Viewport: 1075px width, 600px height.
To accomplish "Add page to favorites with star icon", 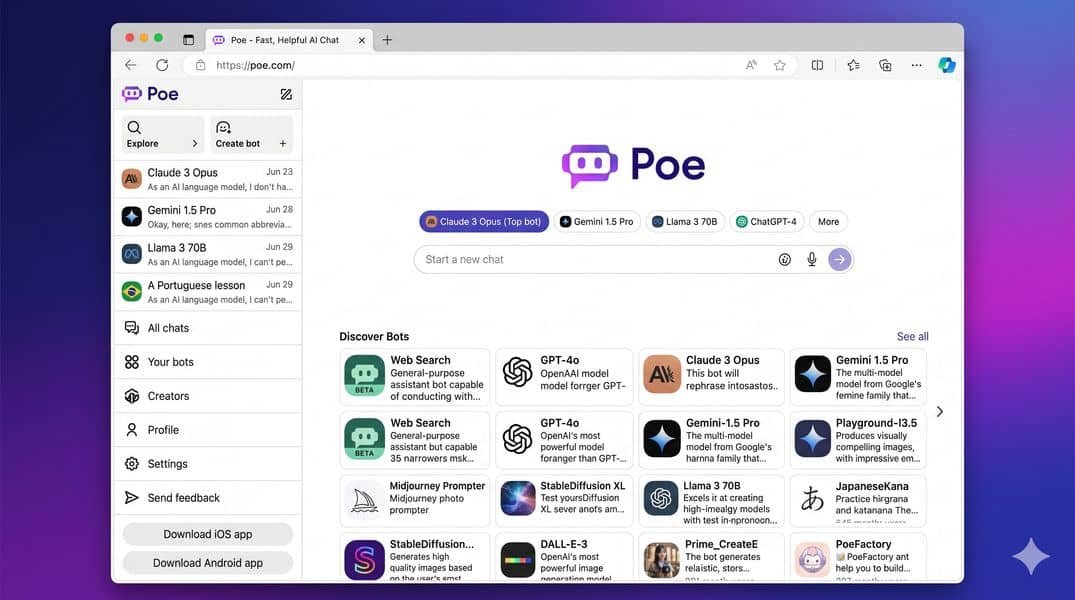I will [780, 65].
